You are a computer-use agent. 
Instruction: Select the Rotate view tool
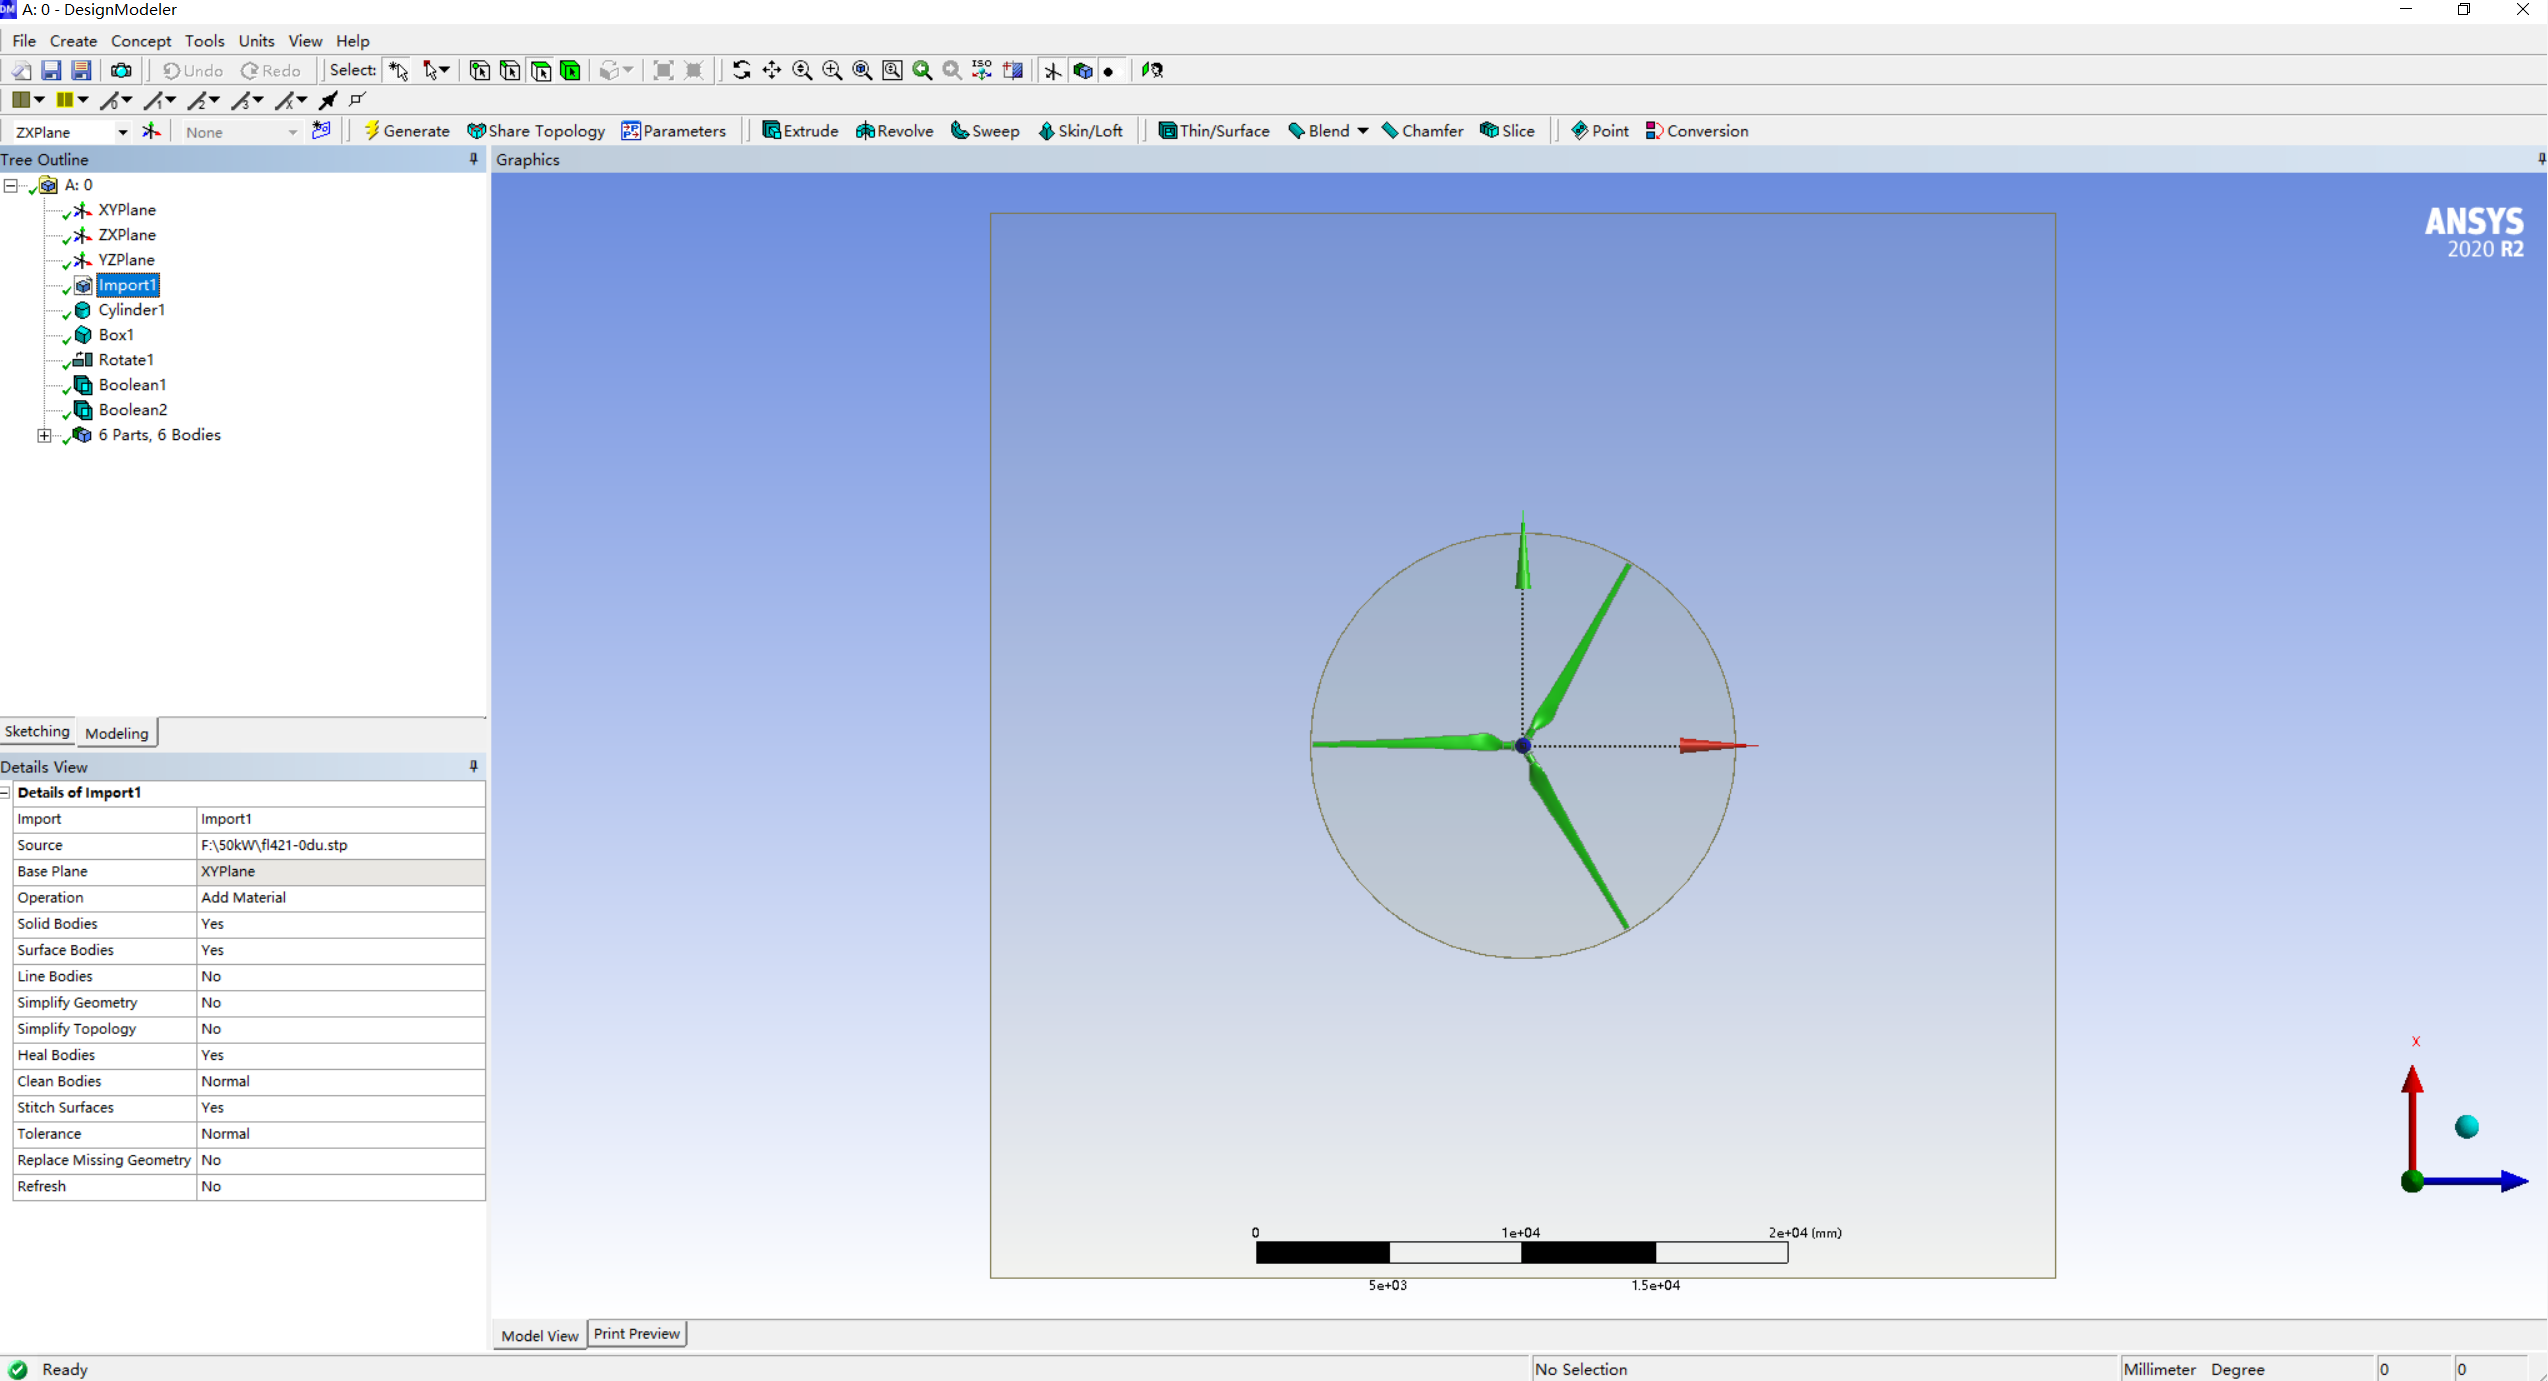tap(741, 70)
